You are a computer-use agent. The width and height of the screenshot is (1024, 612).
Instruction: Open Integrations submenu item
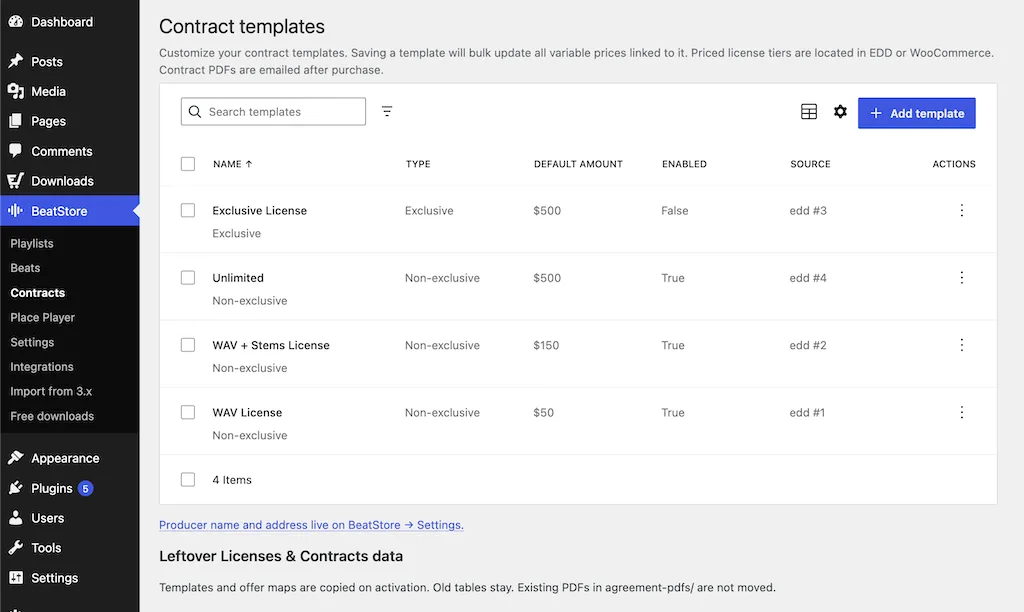[42, 366]
